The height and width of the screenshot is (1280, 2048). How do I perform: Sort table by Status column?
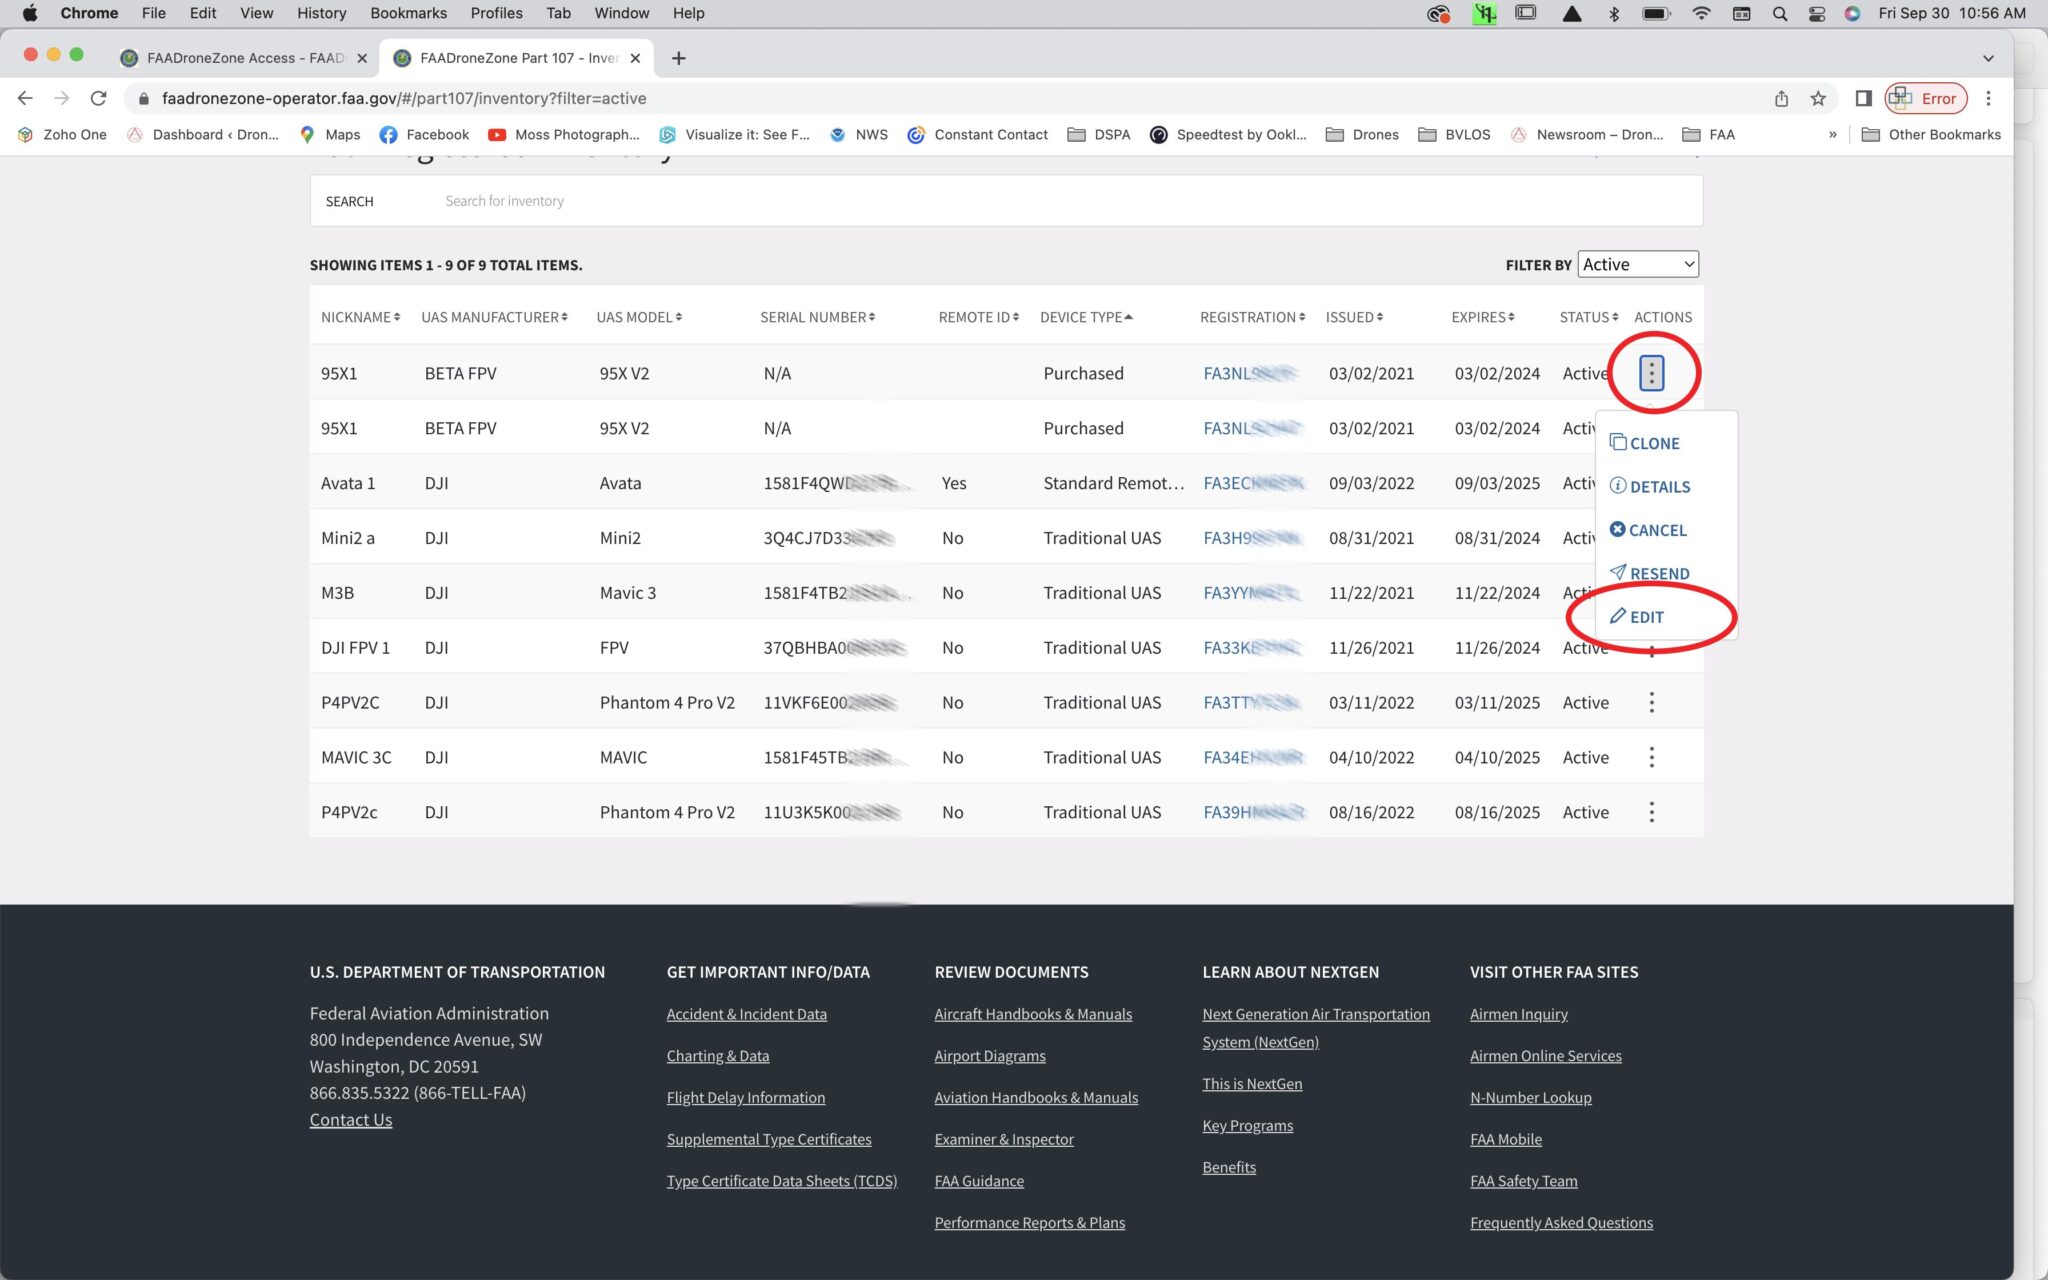(1588, 317)
